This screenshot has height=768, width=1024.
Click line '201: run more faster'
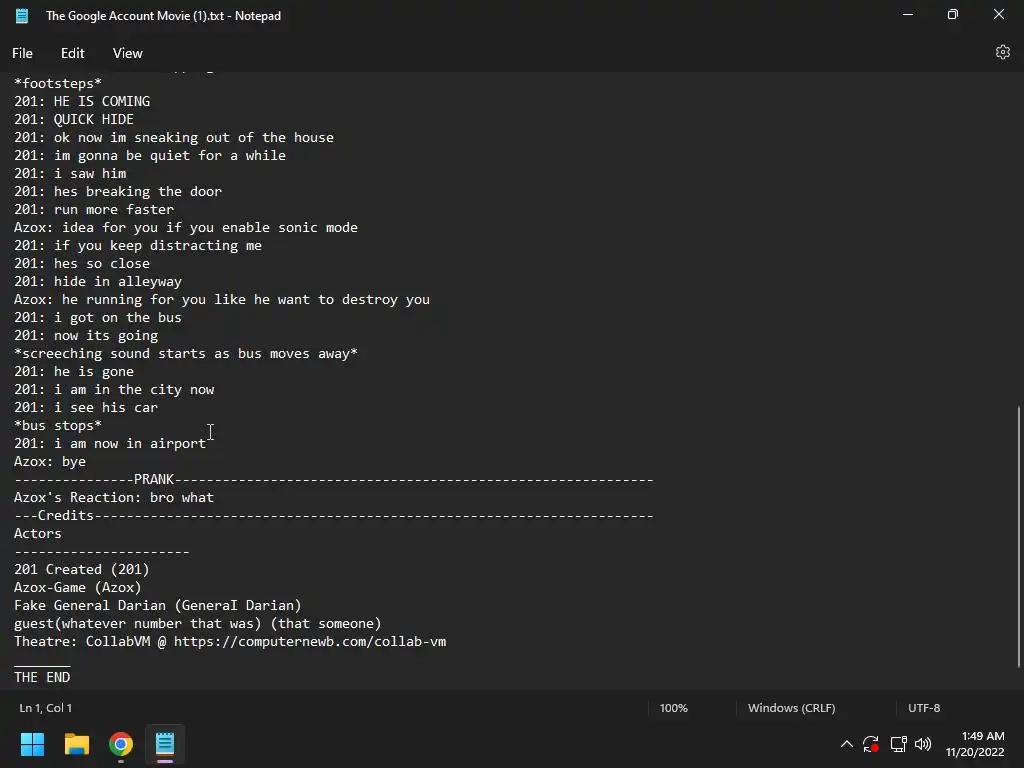point(94,210)
